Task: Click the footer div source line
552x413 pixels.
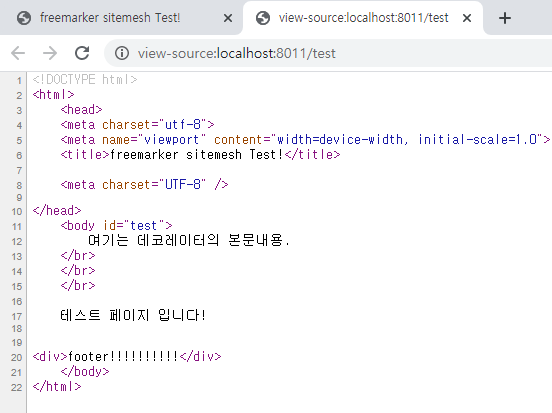Action: point(127,356)
